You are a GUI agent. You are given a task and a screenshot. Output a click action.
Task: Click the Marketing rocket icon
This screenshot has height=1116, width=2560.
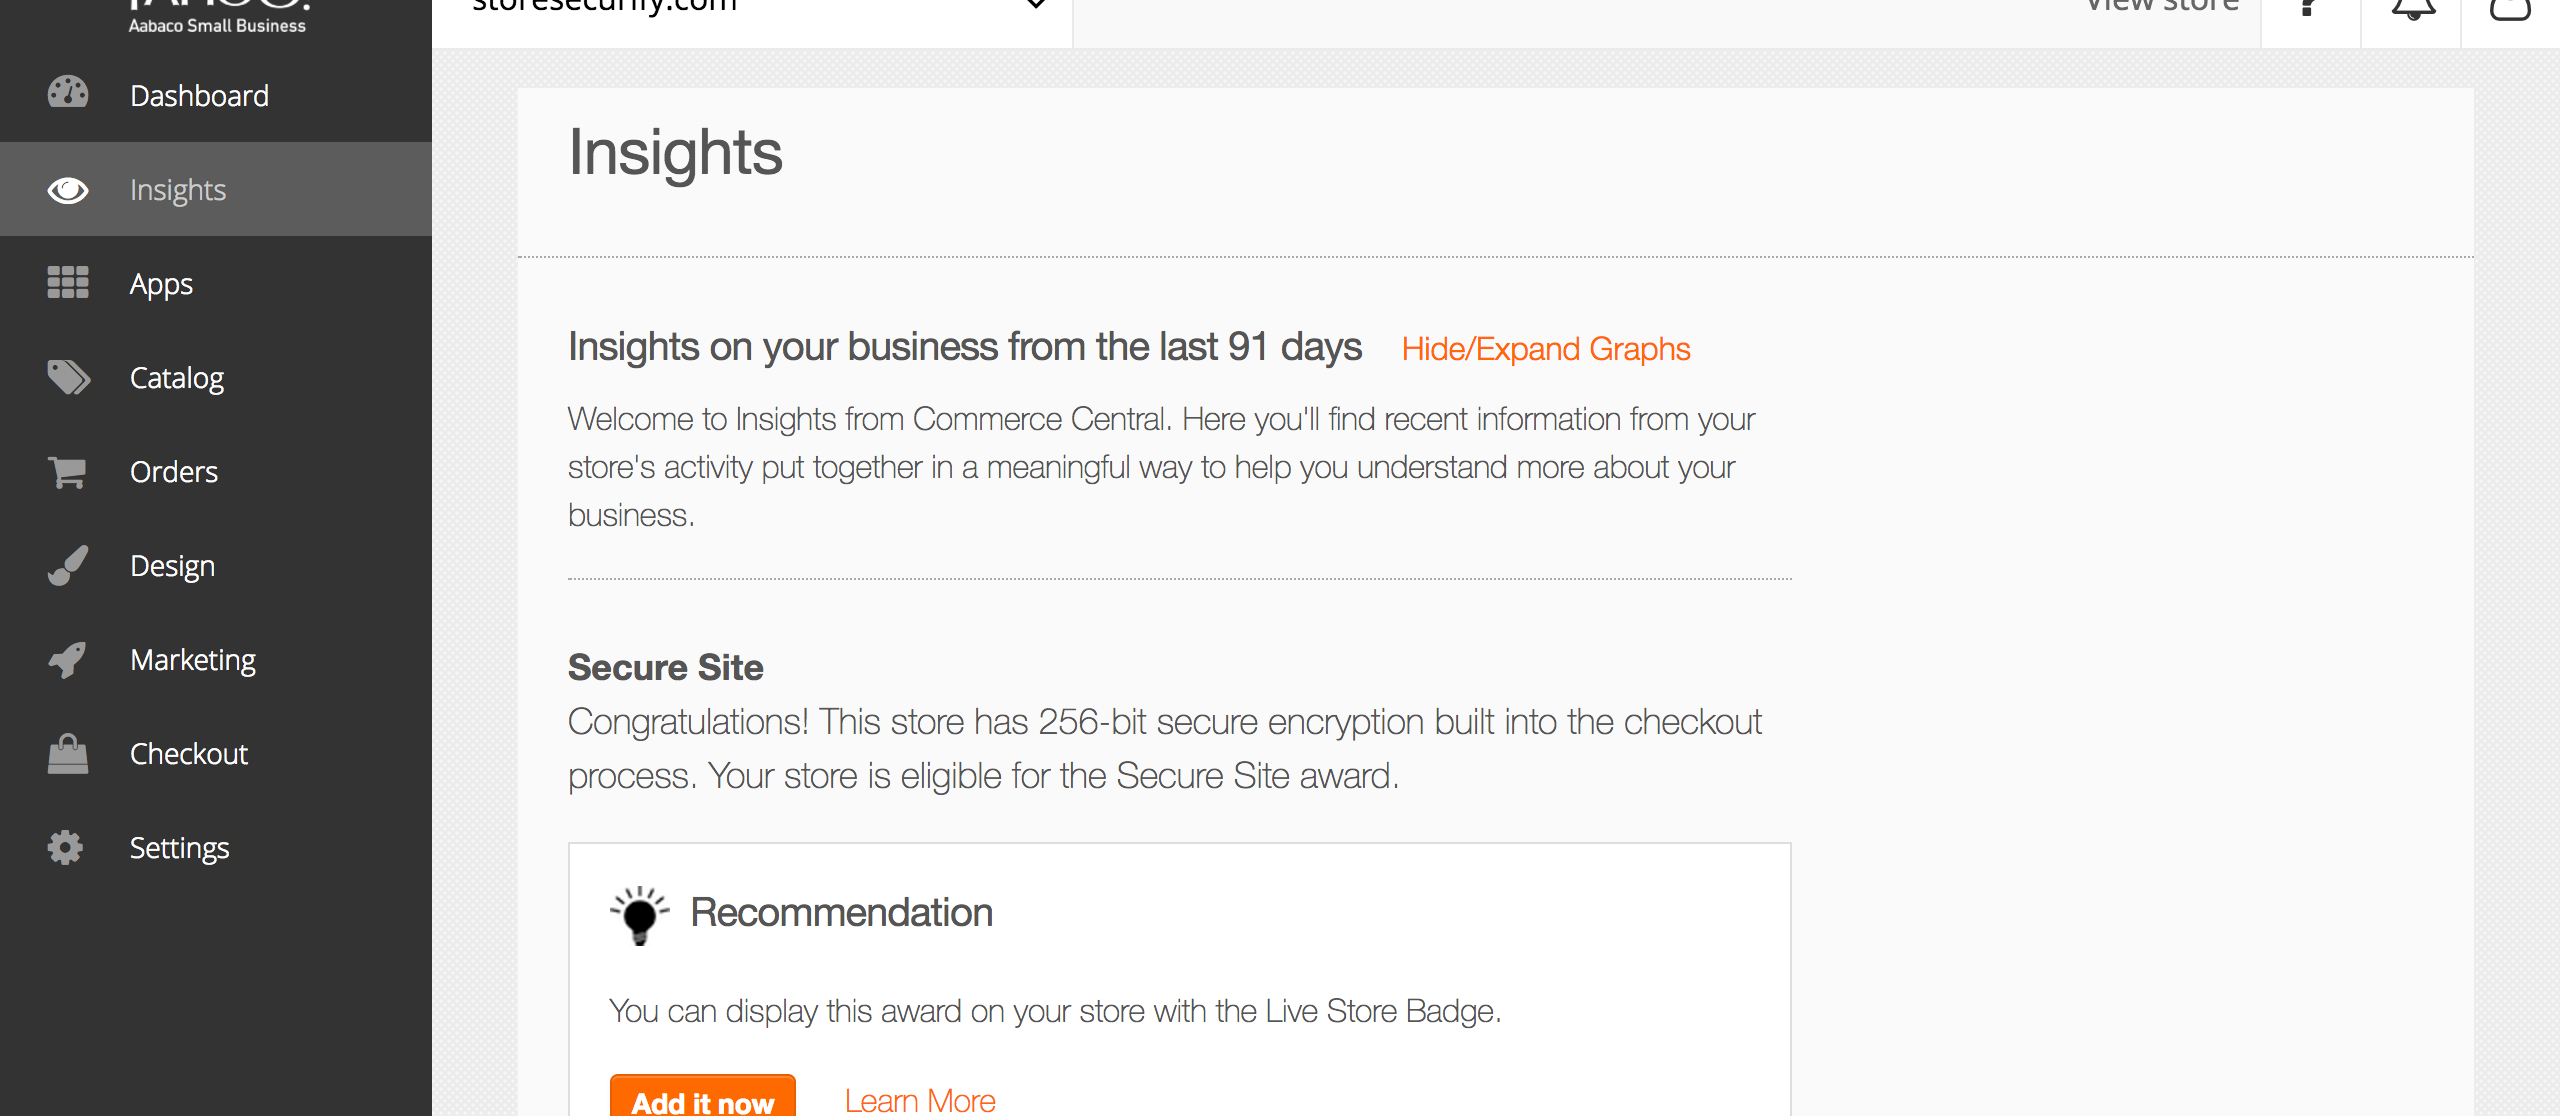68,659
